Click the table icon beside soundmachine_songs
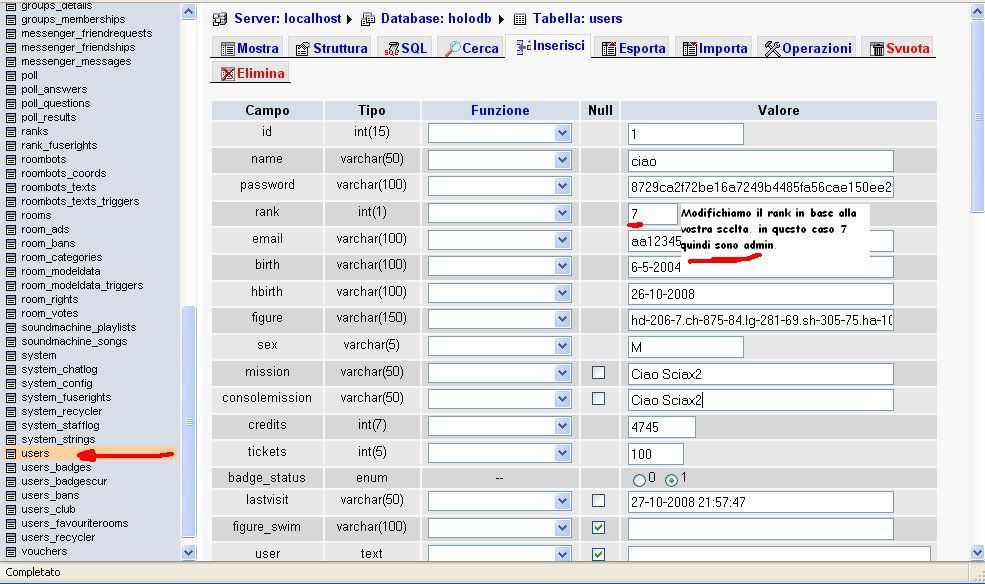985x584 pixels. click(11, 342)
